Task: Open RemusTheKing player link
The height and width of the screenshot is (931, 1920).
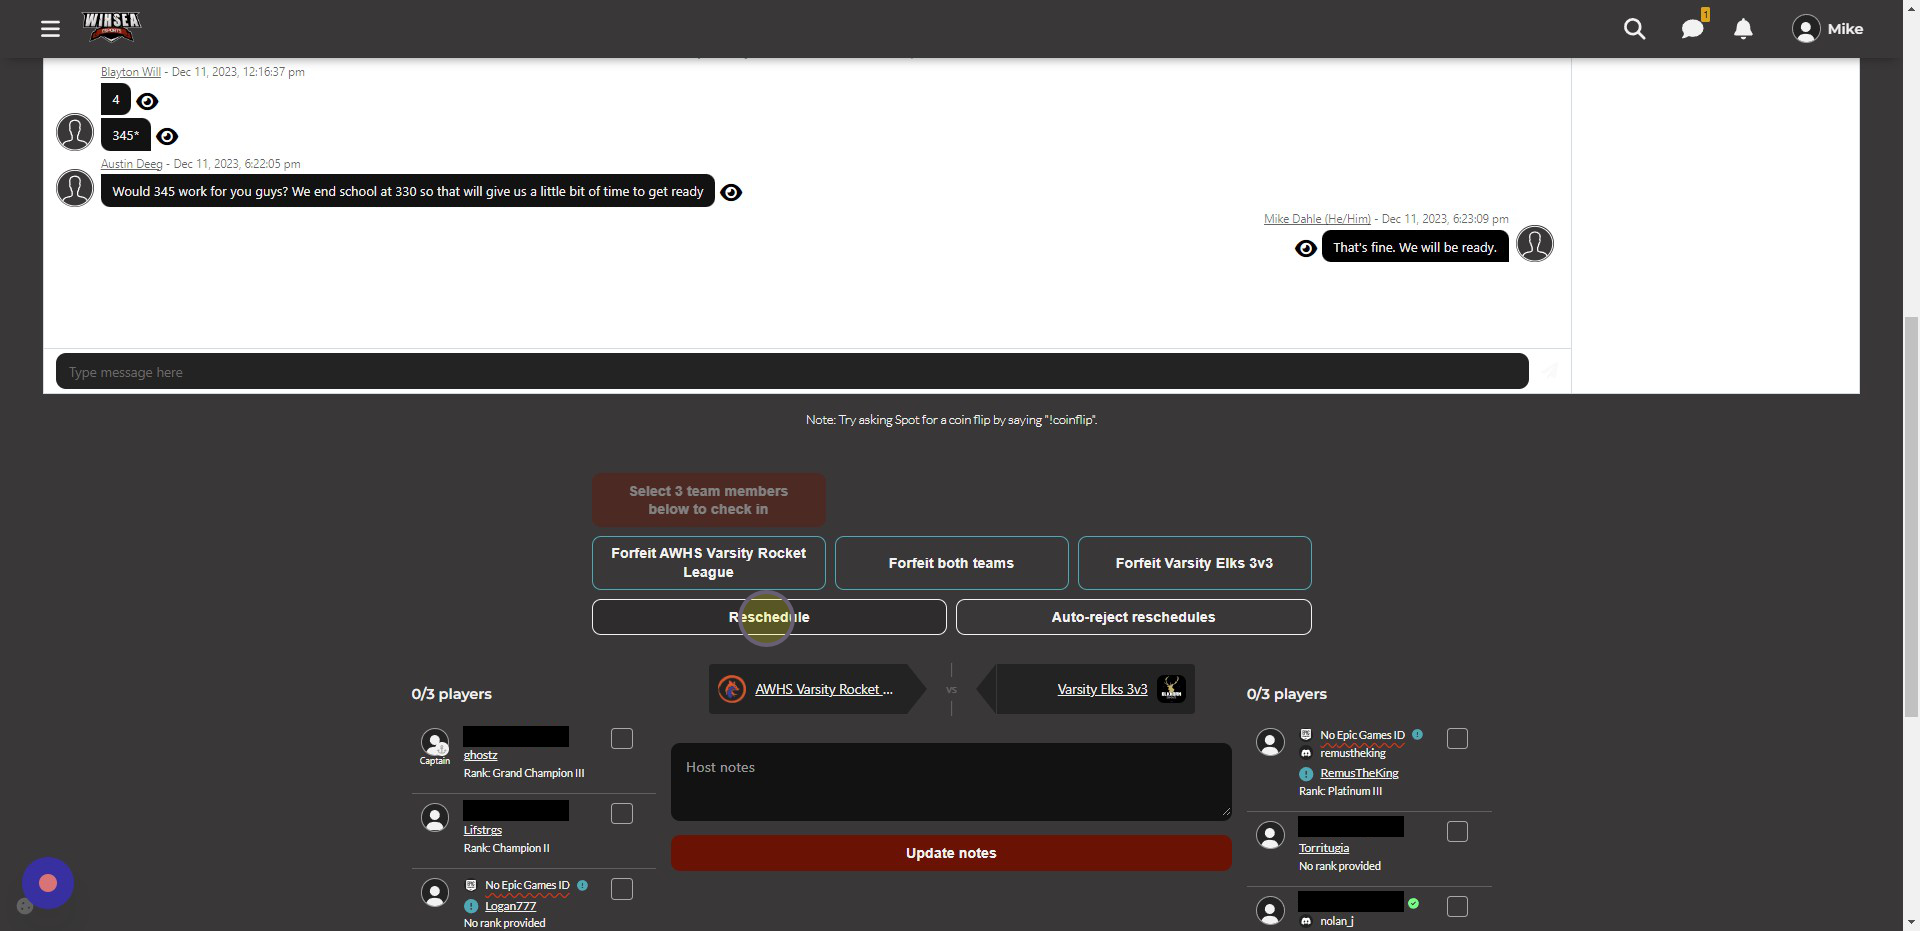Action: click(1359, 773)
